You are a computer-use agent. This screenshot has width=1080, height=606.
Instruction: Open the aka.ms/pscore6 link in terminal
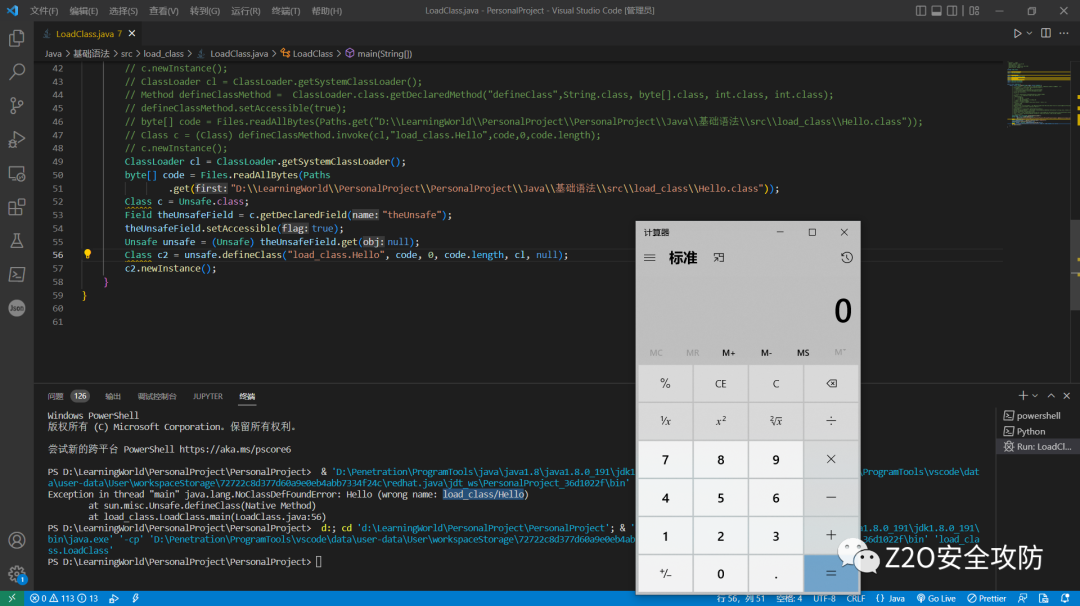click(235, 449)
